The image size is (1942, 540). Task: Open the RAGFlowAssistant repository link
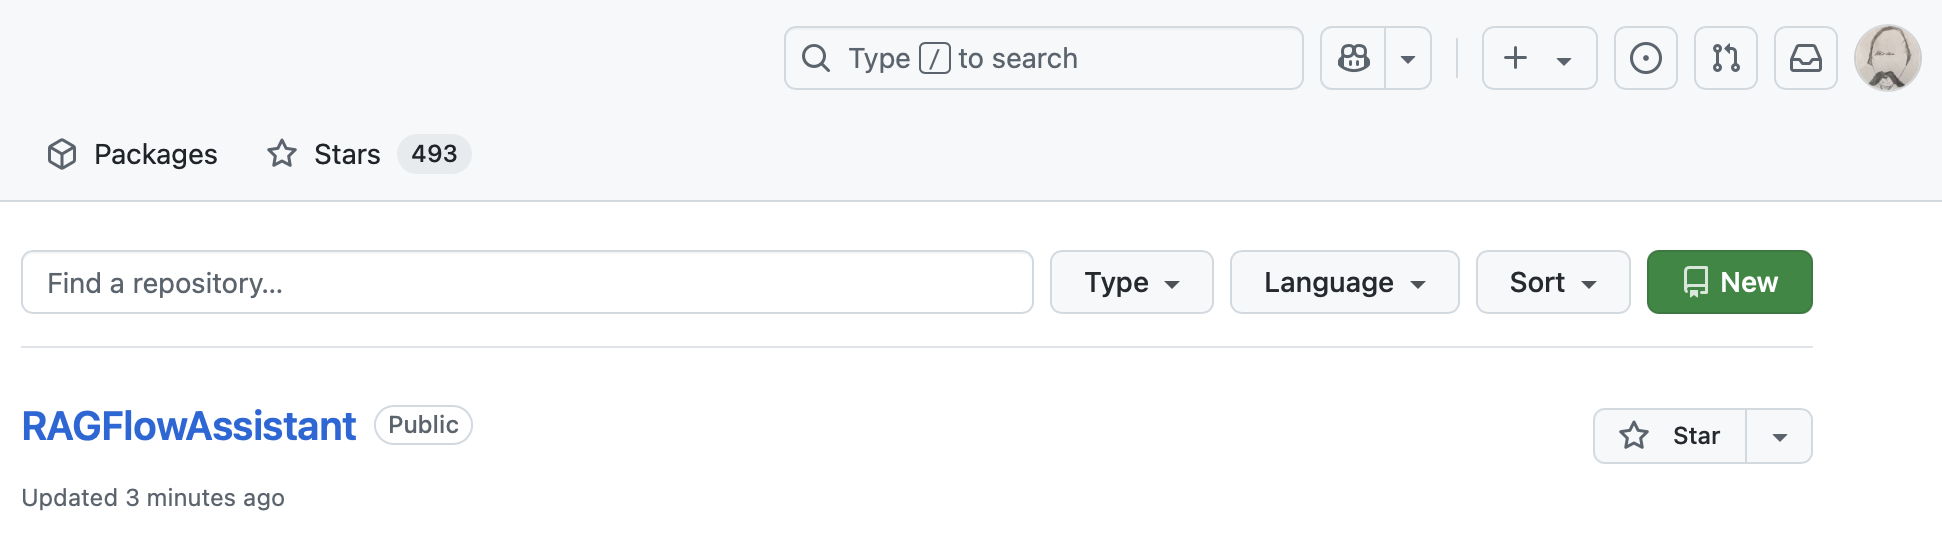coord(189,426)
